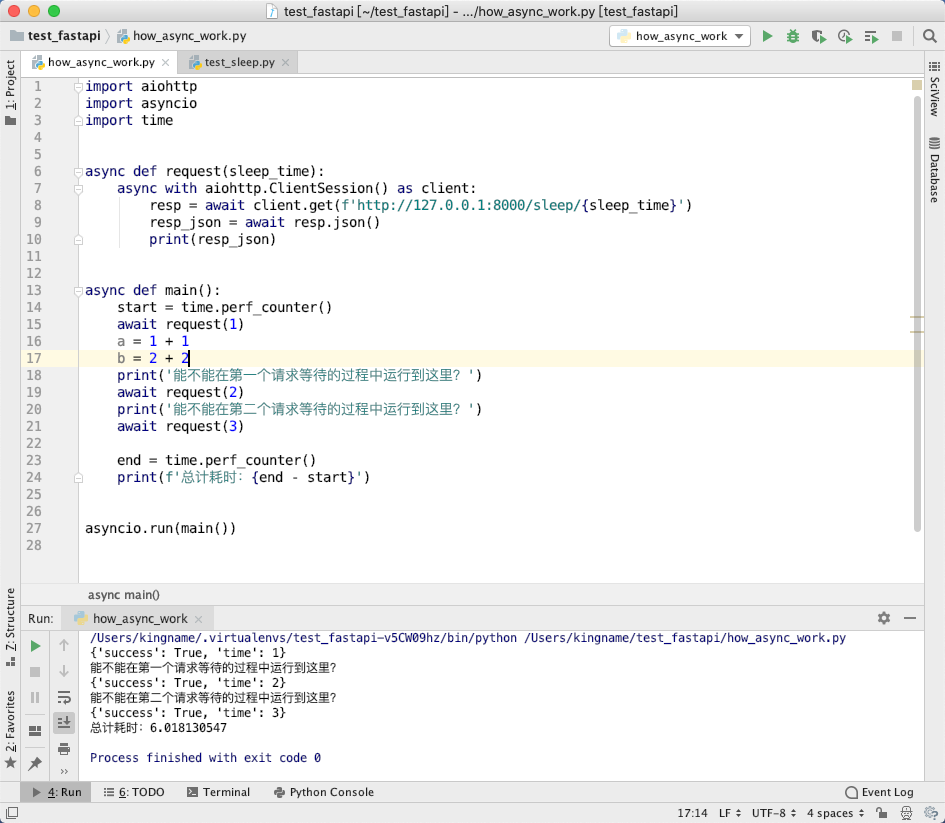Print the Run console output
This screenshot has height=823, width=945.
point(64,749)
